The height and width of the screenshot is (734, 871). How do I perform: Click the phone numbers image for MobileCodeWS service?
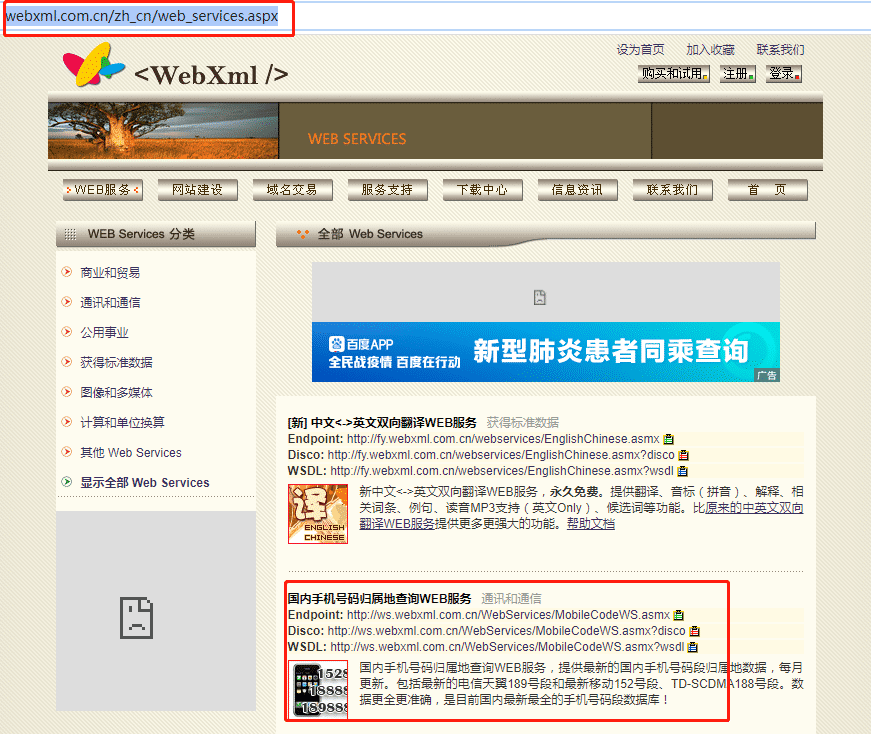pos(320,689)
